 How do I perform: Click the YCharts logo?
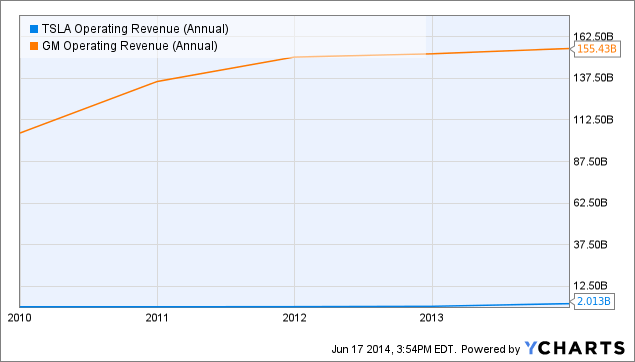[x=575, y=348]
